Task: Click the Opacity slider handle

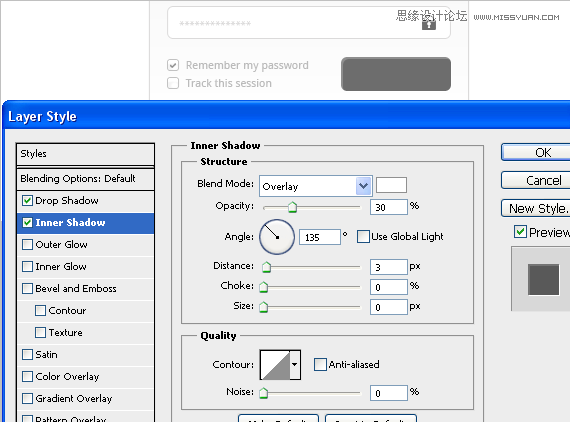Action: click(292, 208)
